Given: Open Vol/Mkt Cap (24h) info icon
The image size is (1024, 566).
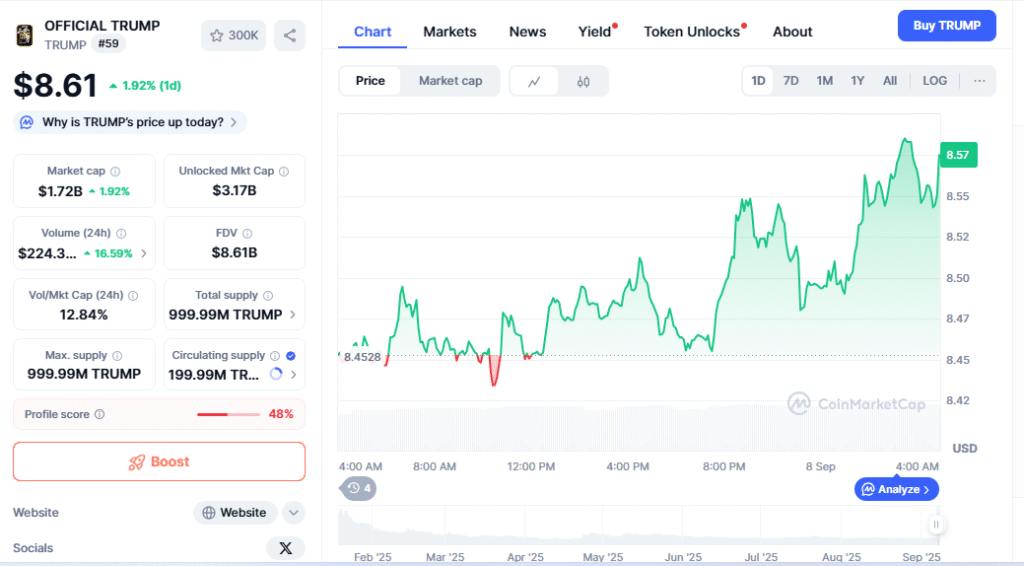Looking at the screenshot, I should click(x=133, y=296).
